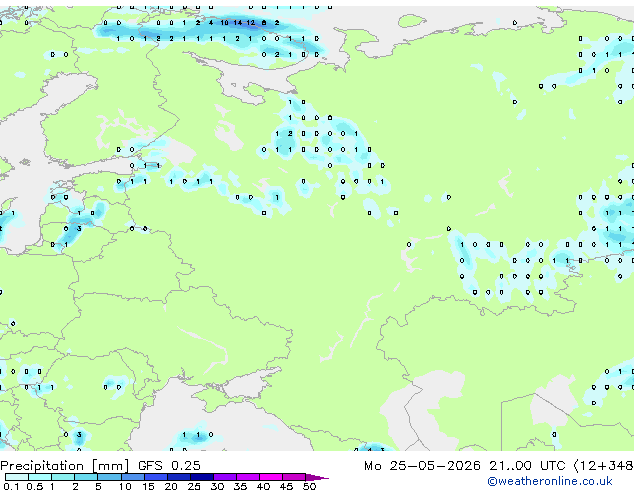Select the dark blue 25-30 mm legend swatch
634x490 pixels.
point(202,477)
